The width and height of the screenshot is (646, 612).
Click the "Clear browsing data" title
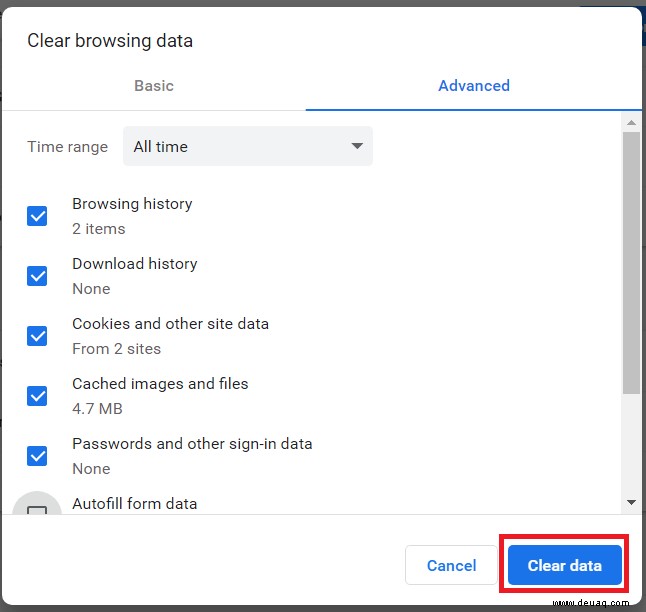pos(110,41)
